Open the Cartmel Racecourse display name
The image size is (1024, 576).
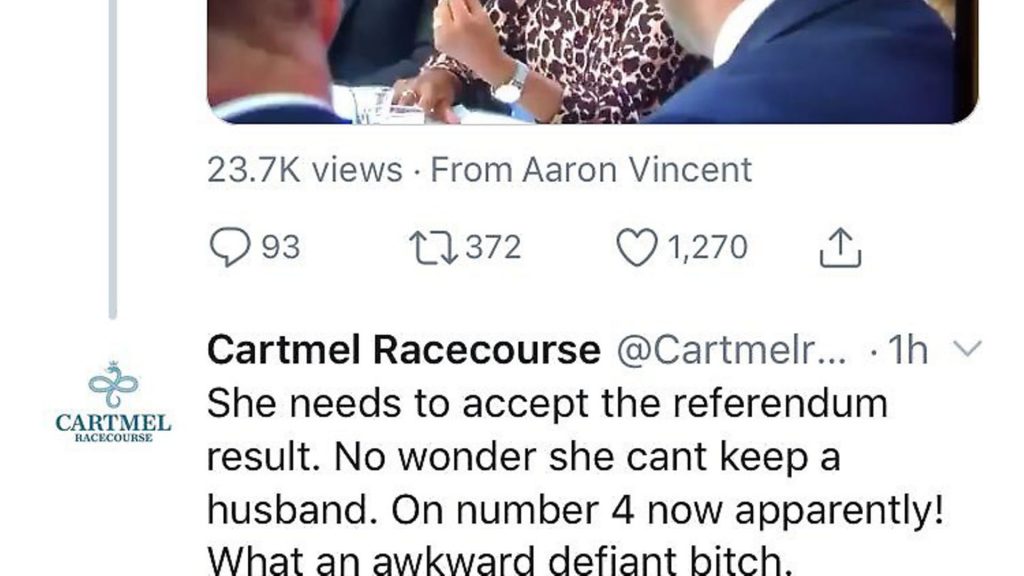coord(404,349)
